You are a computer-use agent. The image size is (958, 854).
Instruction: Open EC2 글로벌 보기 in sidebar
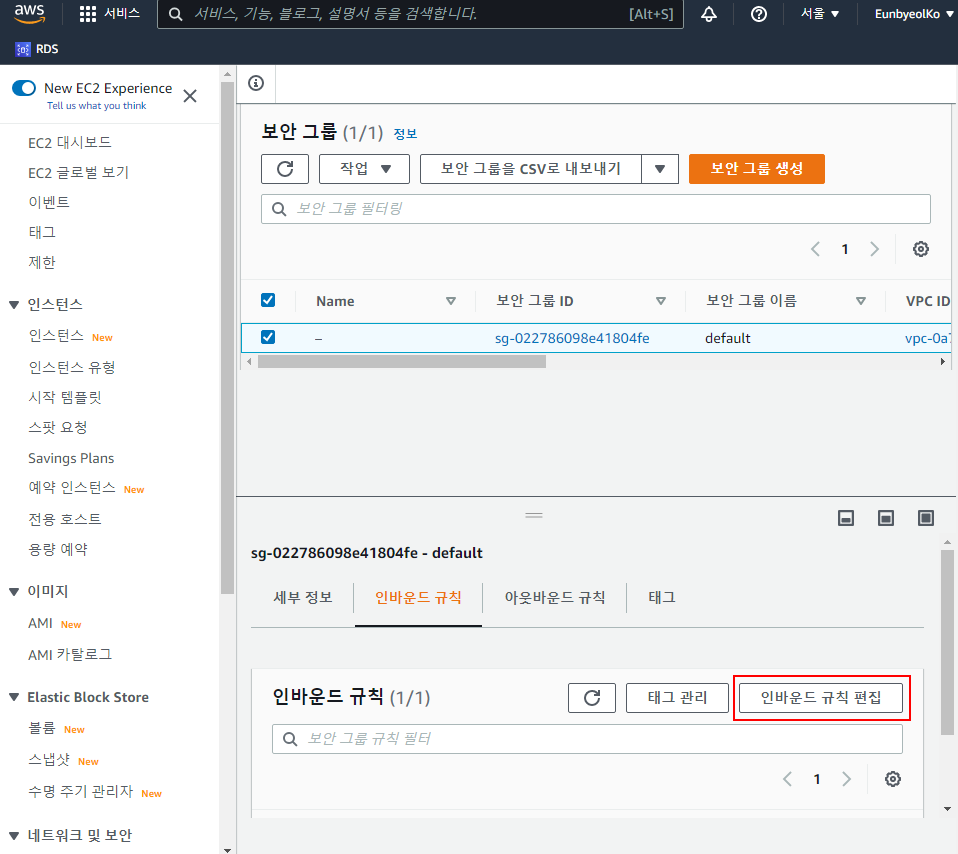point(78,172)
